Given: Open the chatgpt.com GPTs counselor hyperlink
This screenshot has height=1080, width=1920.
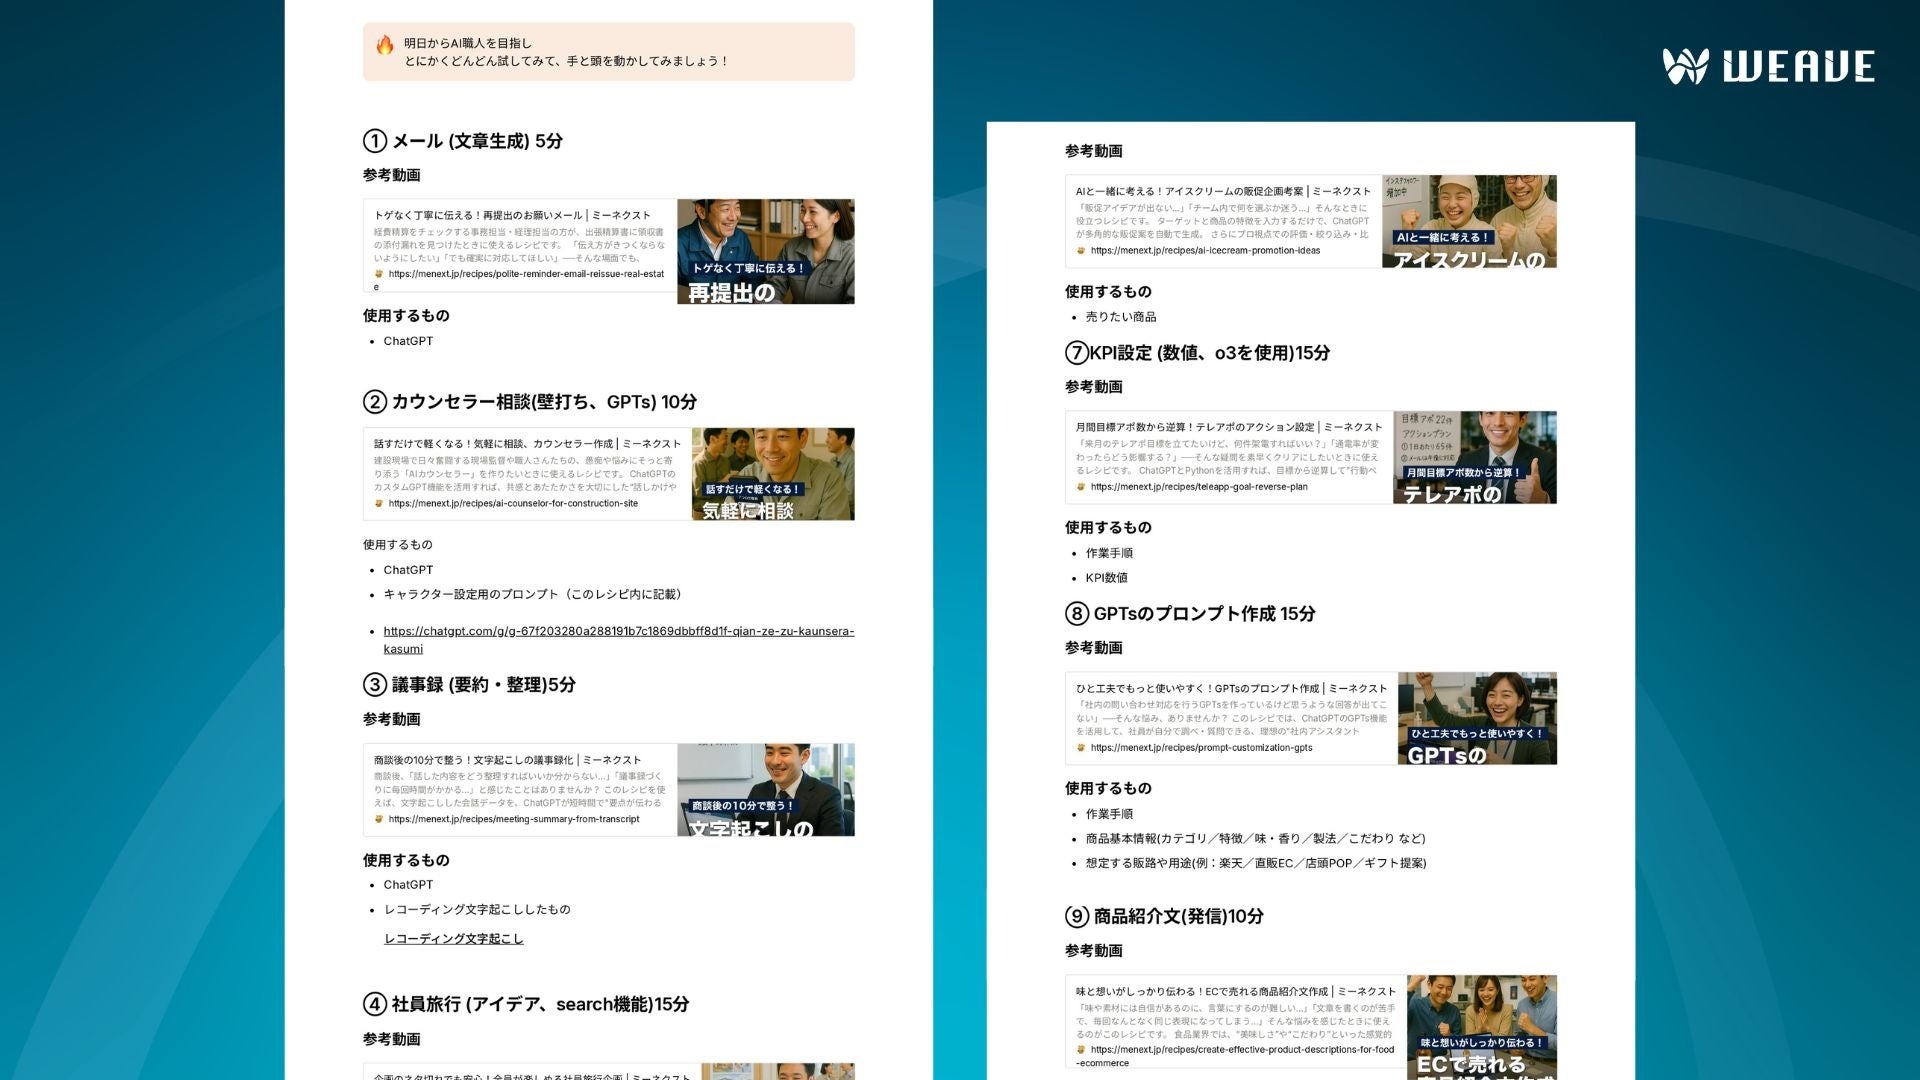Looking at the screenshot, I should [617, 631].
